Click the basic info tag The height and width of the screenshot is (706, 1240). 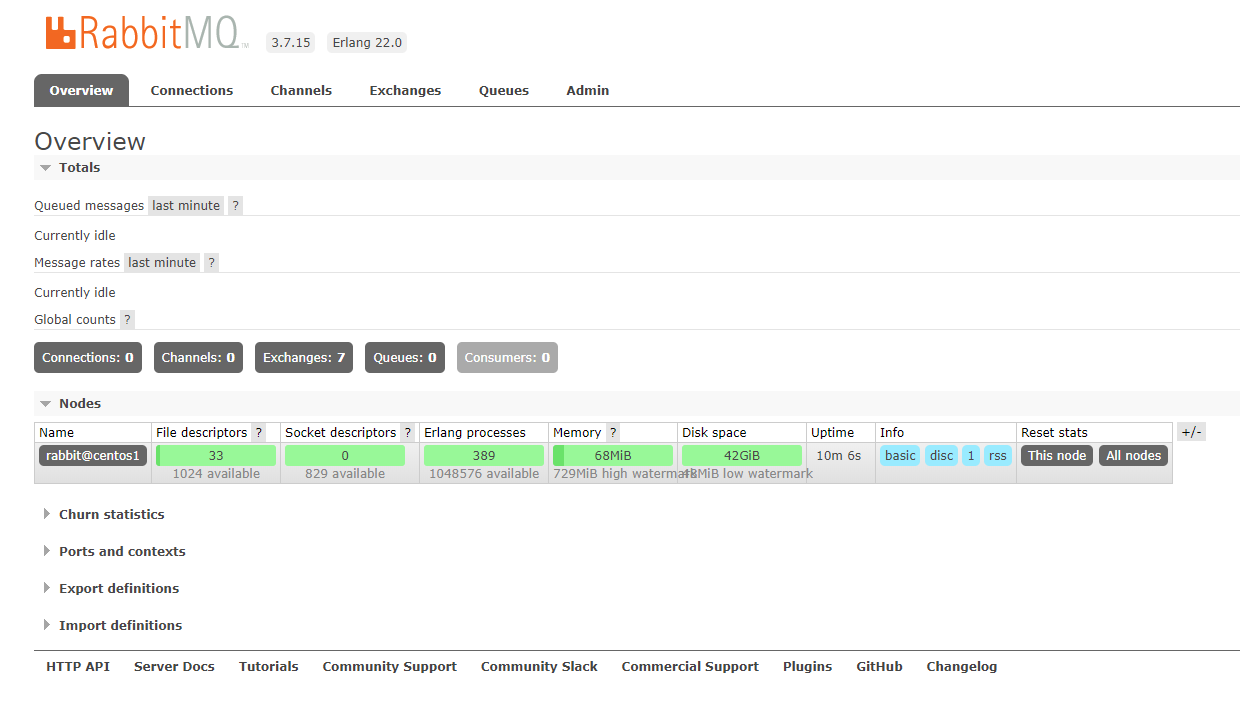click(x=900, y=455)
